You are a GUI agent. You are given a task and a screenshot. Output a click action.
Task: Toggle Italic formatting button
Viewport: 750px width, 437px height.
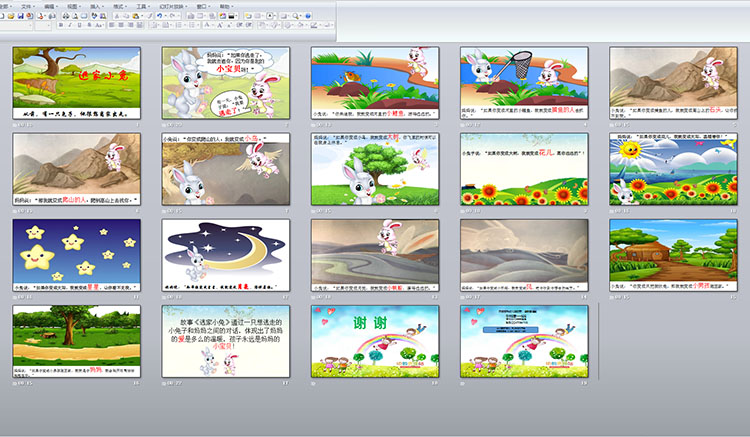70,25
